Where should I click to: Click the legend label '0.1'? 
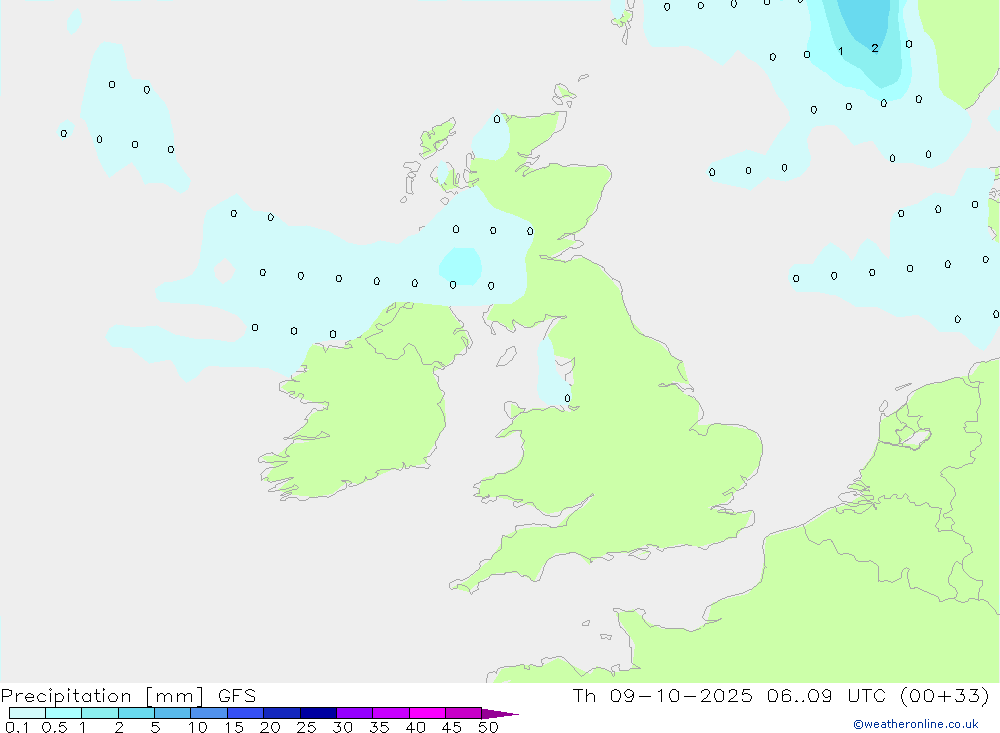17,727
